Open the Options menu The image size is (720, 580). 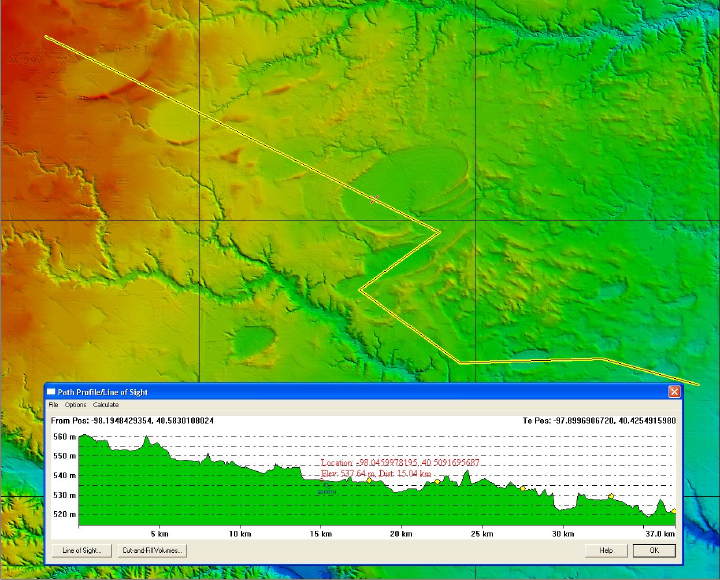click(75, 405)
